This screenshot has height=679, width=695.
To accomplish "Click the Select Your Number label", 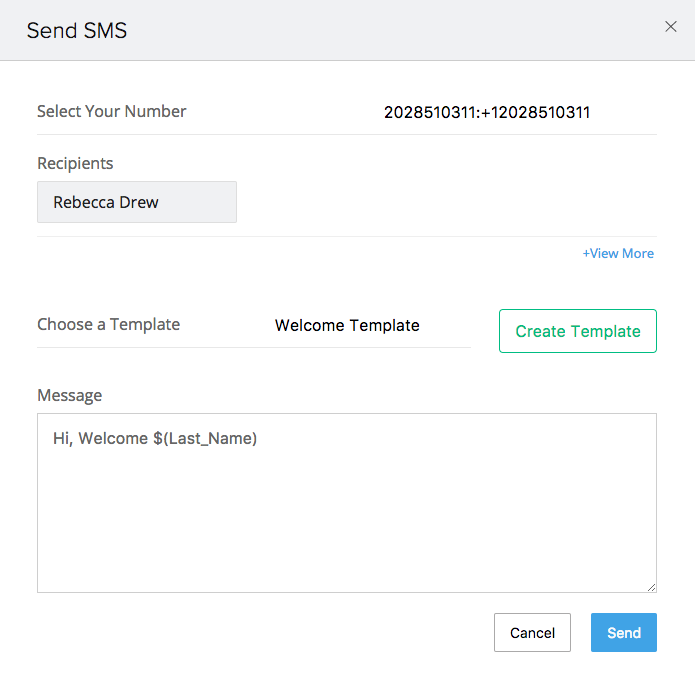I will [112, 111].
